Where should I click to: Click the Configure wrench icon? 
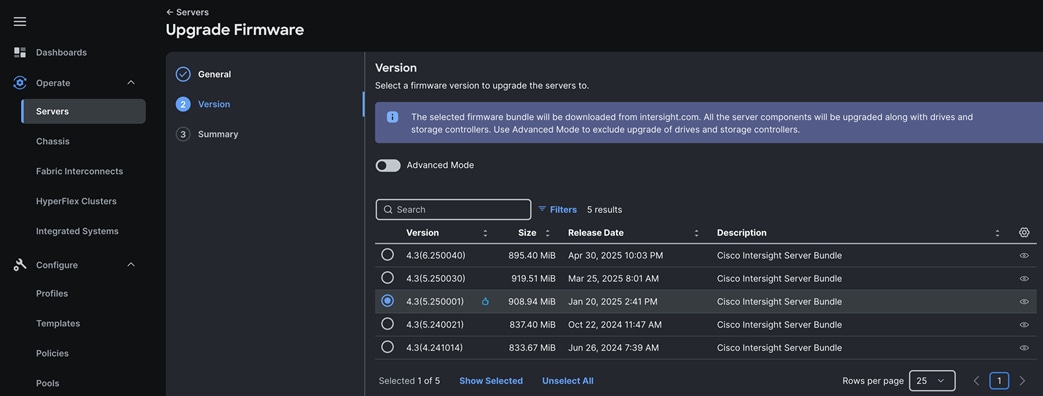pos(20,265)
